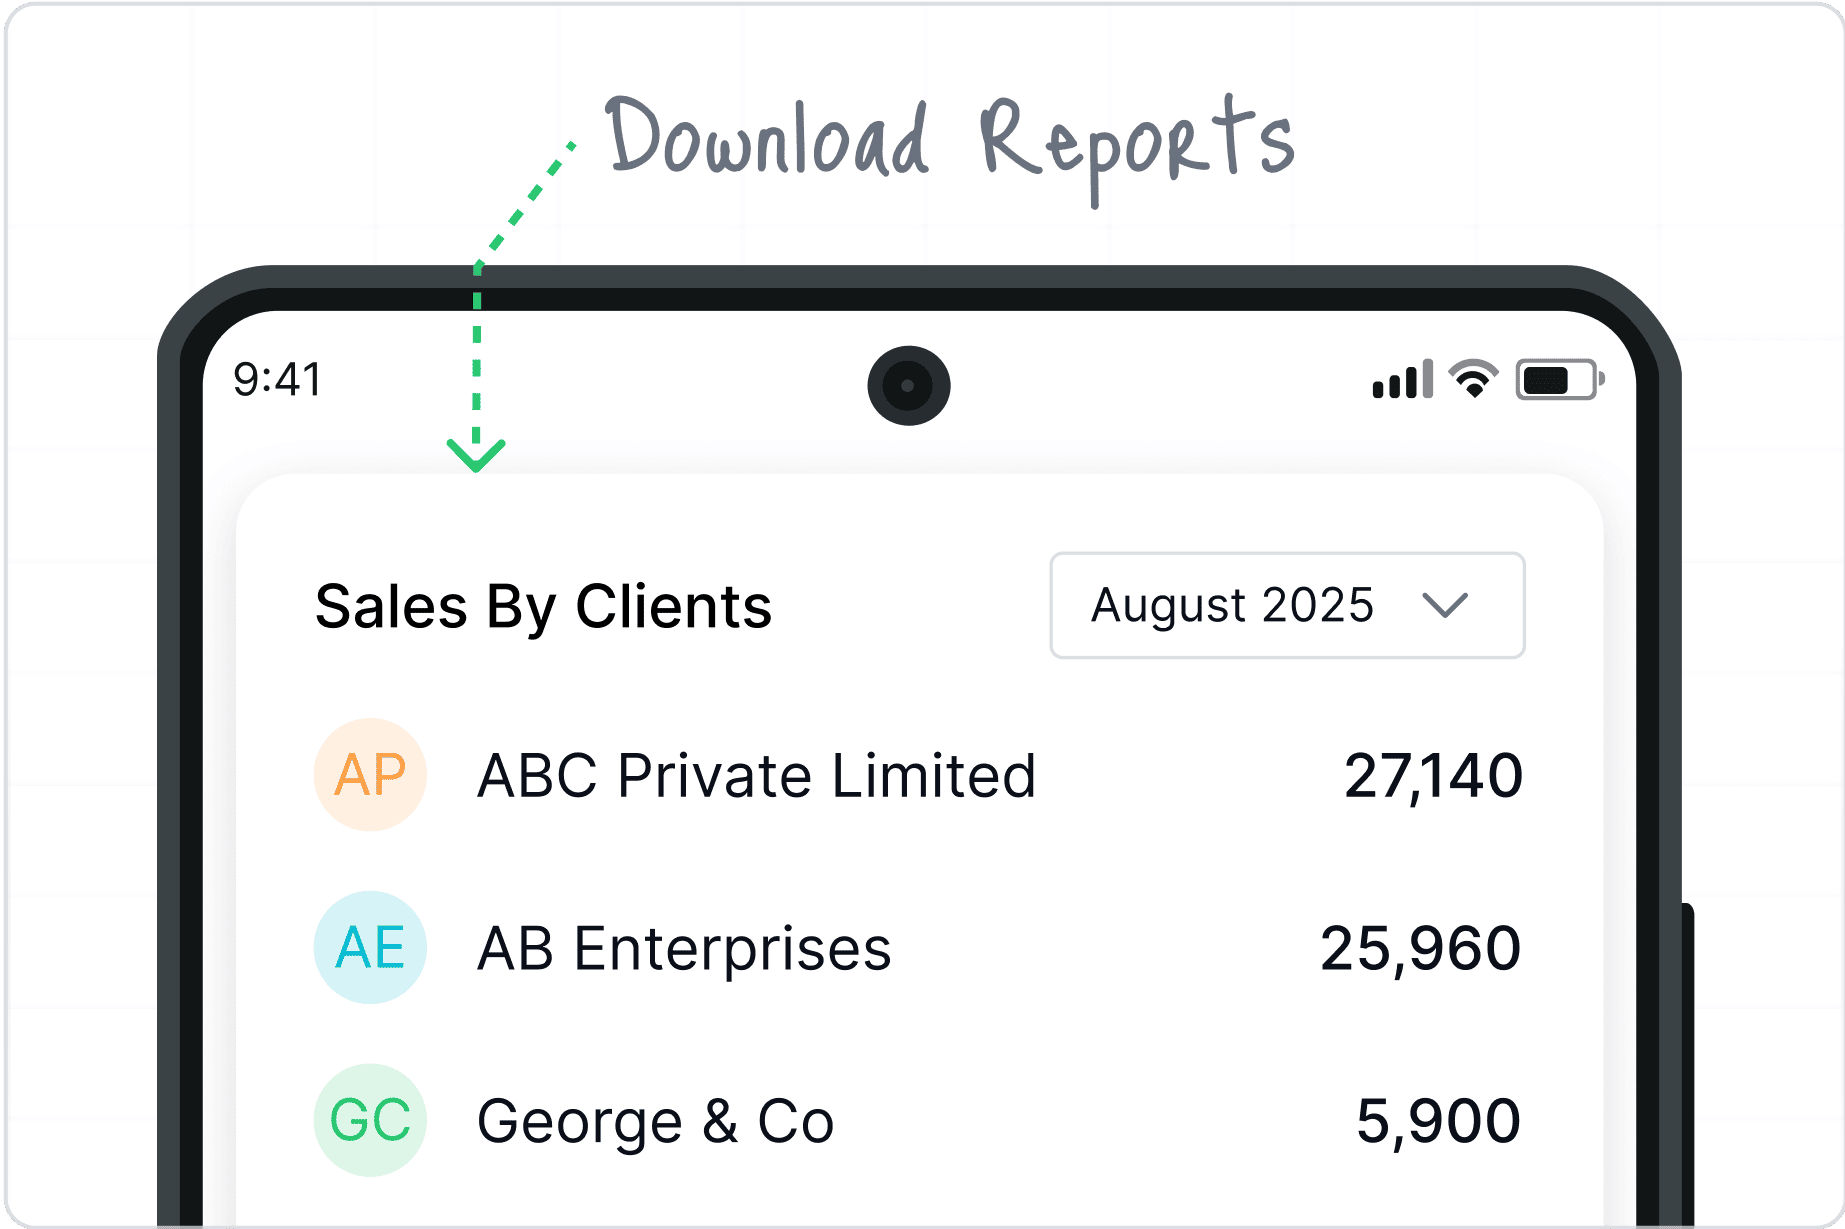Tap the front camera punch-hole
The width and height of the screenshot is (1845, 1229).
(908, 386)
